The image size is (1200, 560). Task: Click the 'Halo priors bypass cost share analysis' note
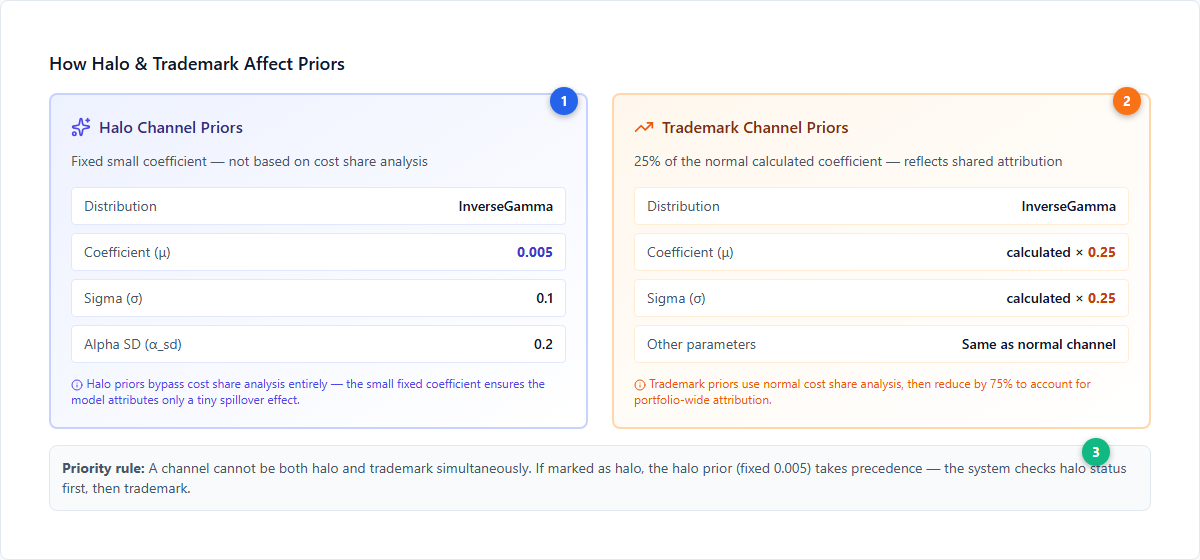(x=308, y=392)
